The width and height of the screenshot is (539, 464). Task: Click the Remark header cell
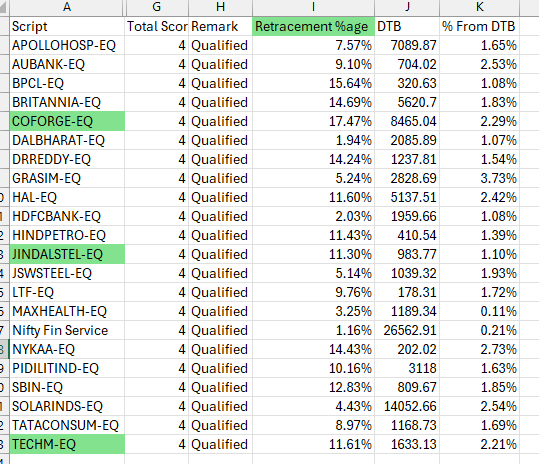(220, 26)
